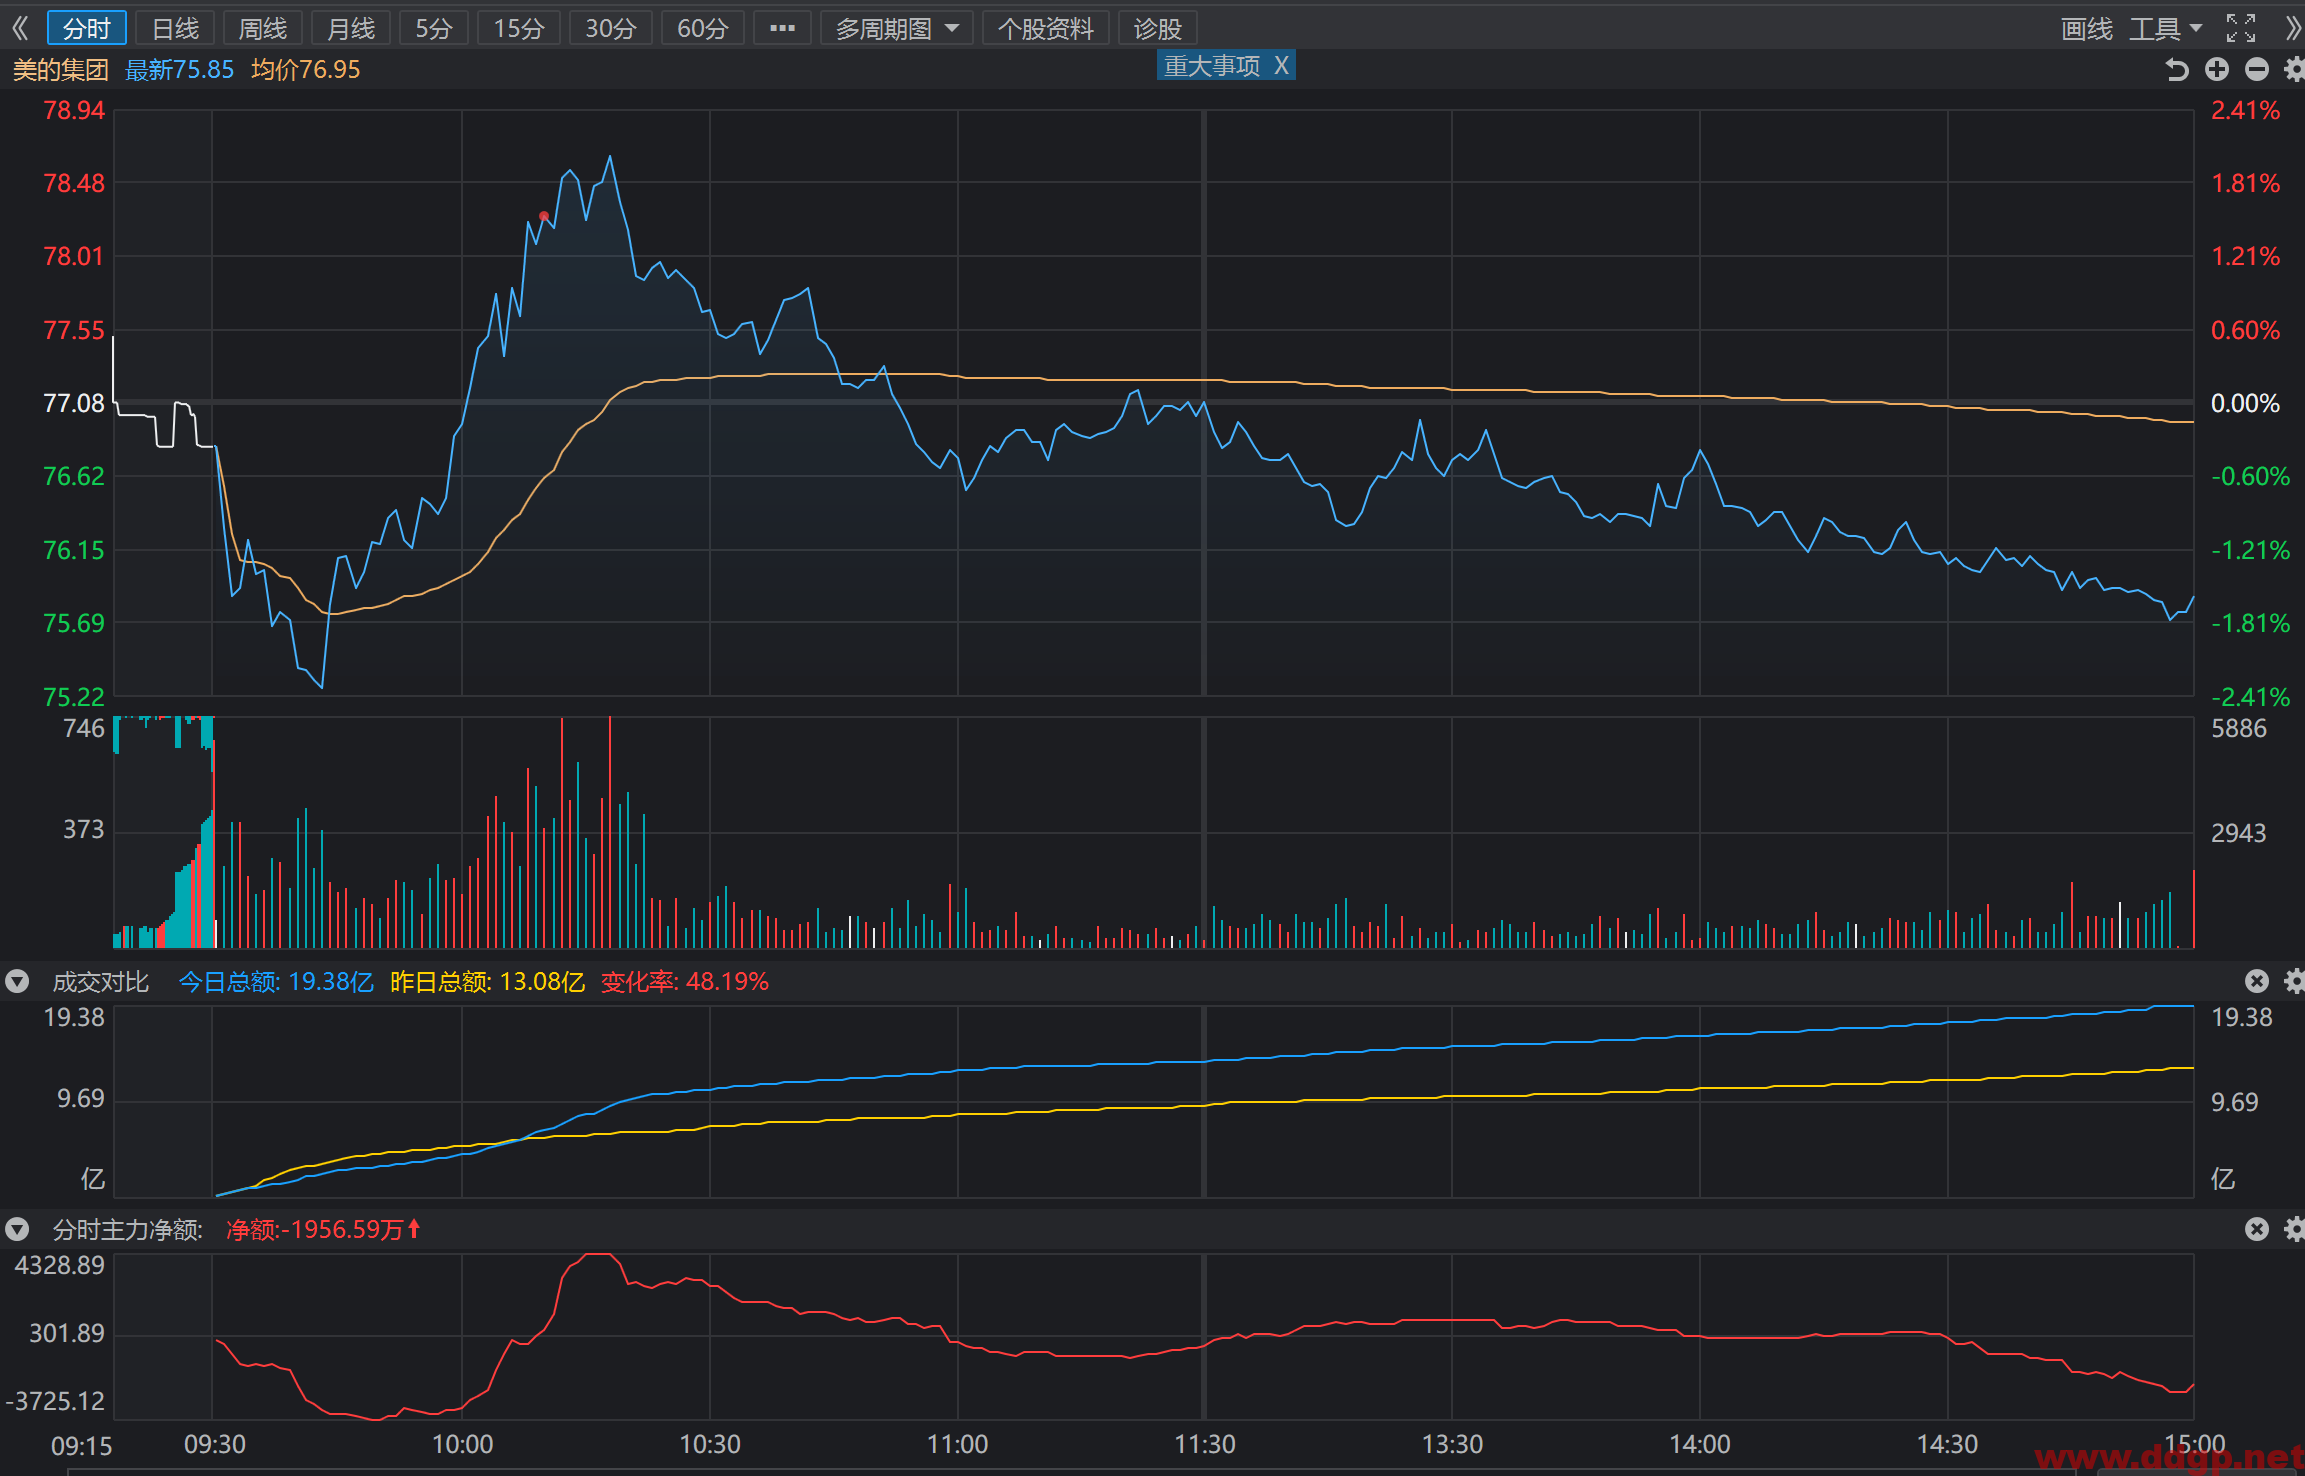Click the 0.00% percentage axis label

(2246, 403)
